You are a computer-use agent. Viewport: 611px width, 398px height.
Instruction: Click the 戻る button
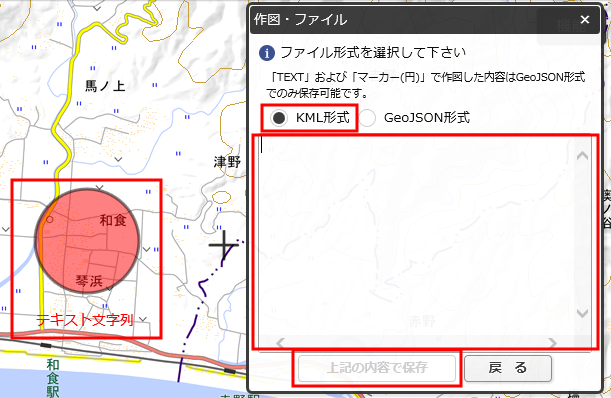[508, 368]
